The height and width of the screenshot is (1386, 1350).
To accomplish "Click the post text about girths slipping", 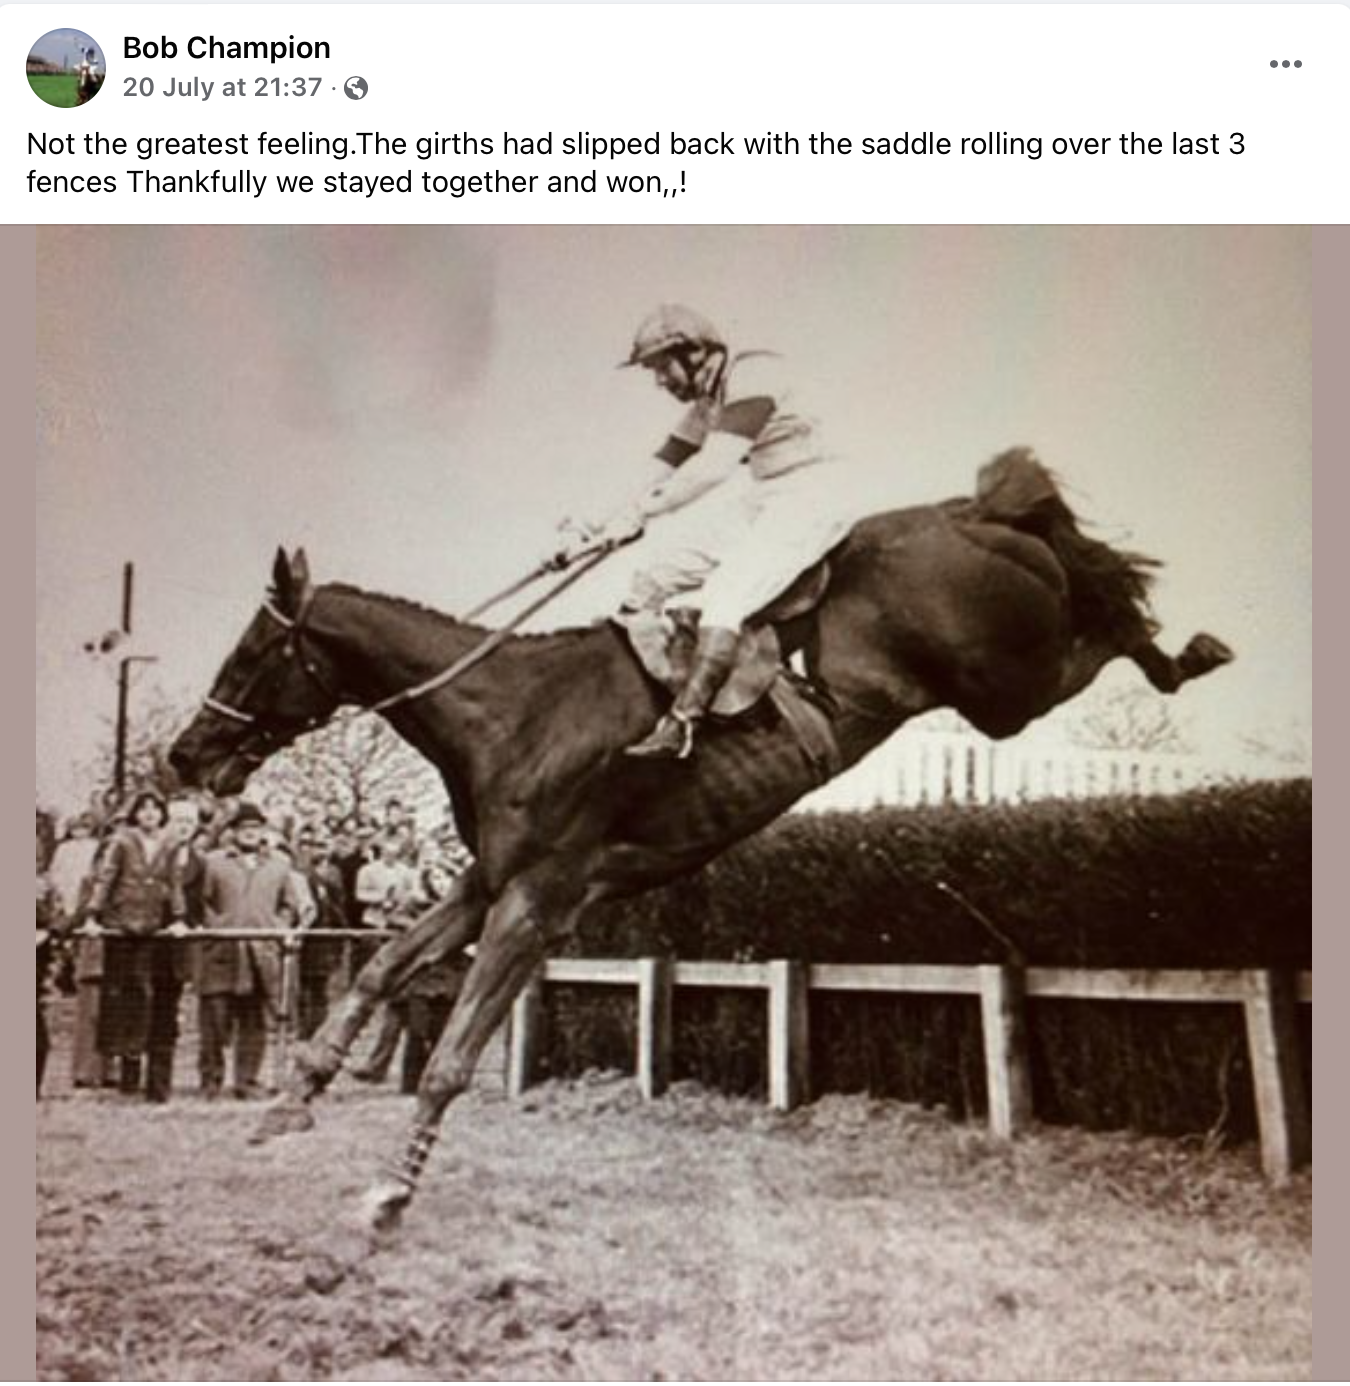I will coord(636,163).
